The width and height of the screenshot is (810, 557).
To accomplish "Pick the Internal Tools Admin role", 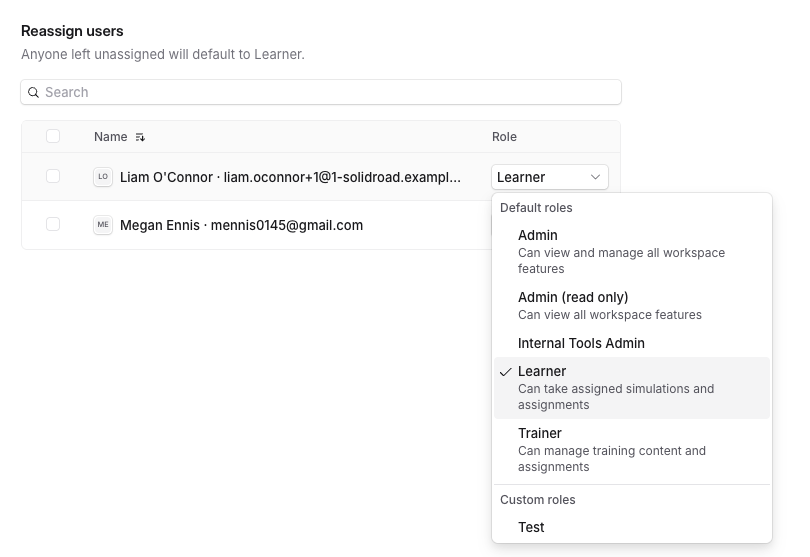I will point(632,343).
